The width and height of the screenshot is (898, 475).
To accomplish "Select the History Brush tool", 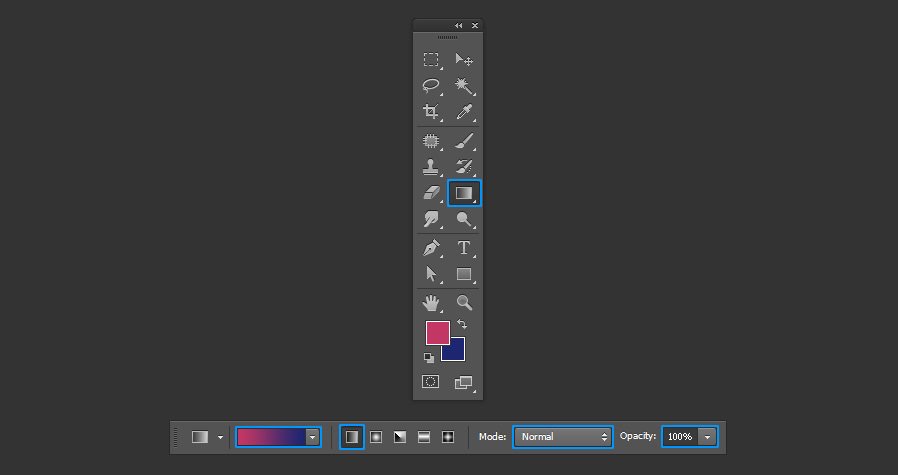I will [x=464, y=167].
